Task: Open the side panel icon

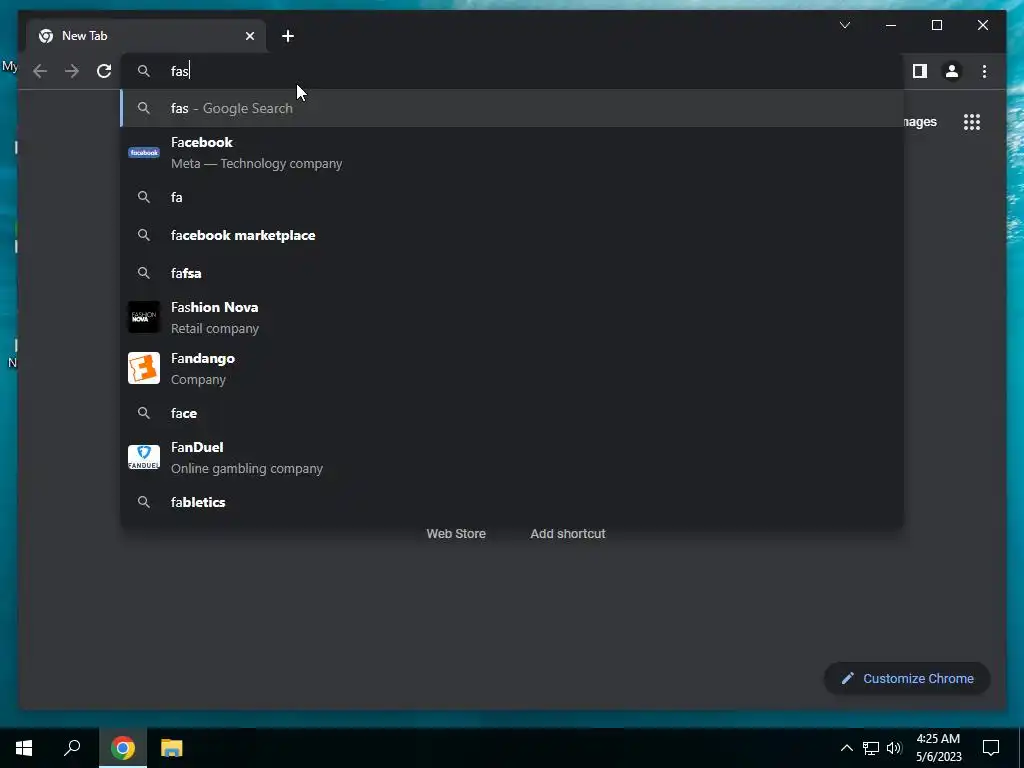Action: (920, 71)
